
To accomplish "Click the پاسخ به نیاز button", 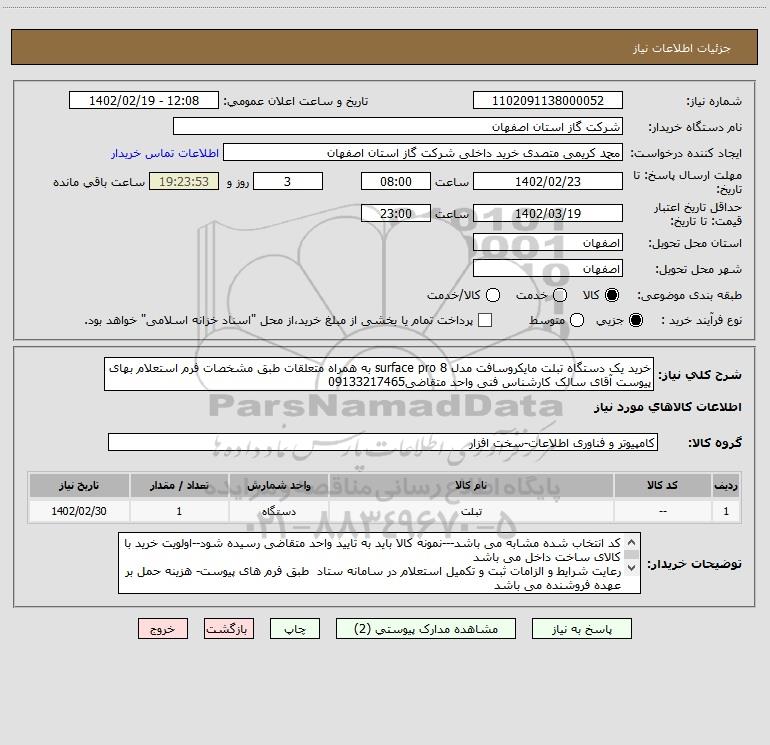I will (581, 629).
